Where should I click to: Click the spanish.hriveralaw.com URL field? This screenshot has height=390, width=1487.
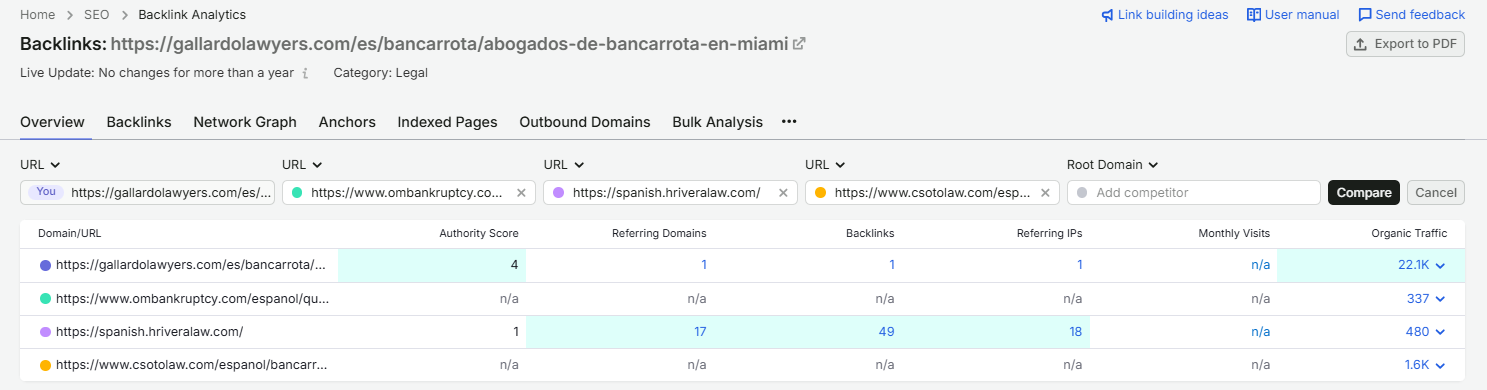pos(671,192)
